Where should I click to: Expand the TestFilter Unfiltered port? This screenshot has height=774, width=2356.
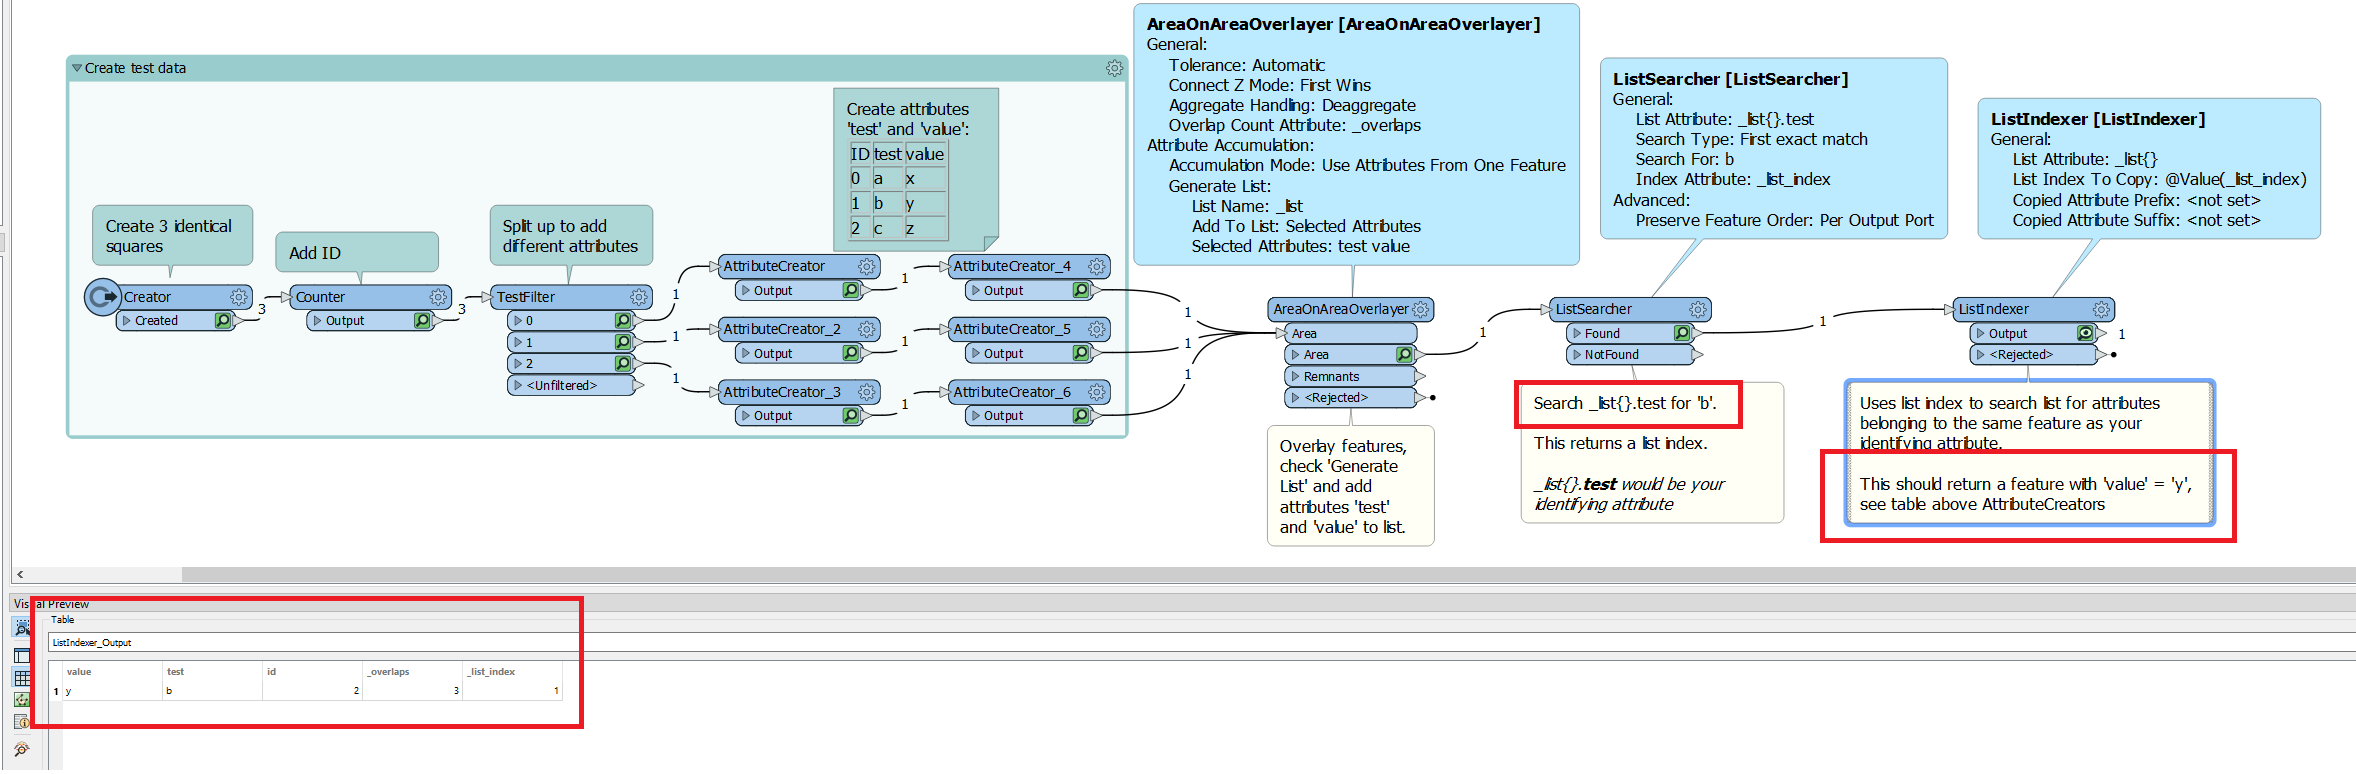tap(517, 385)
